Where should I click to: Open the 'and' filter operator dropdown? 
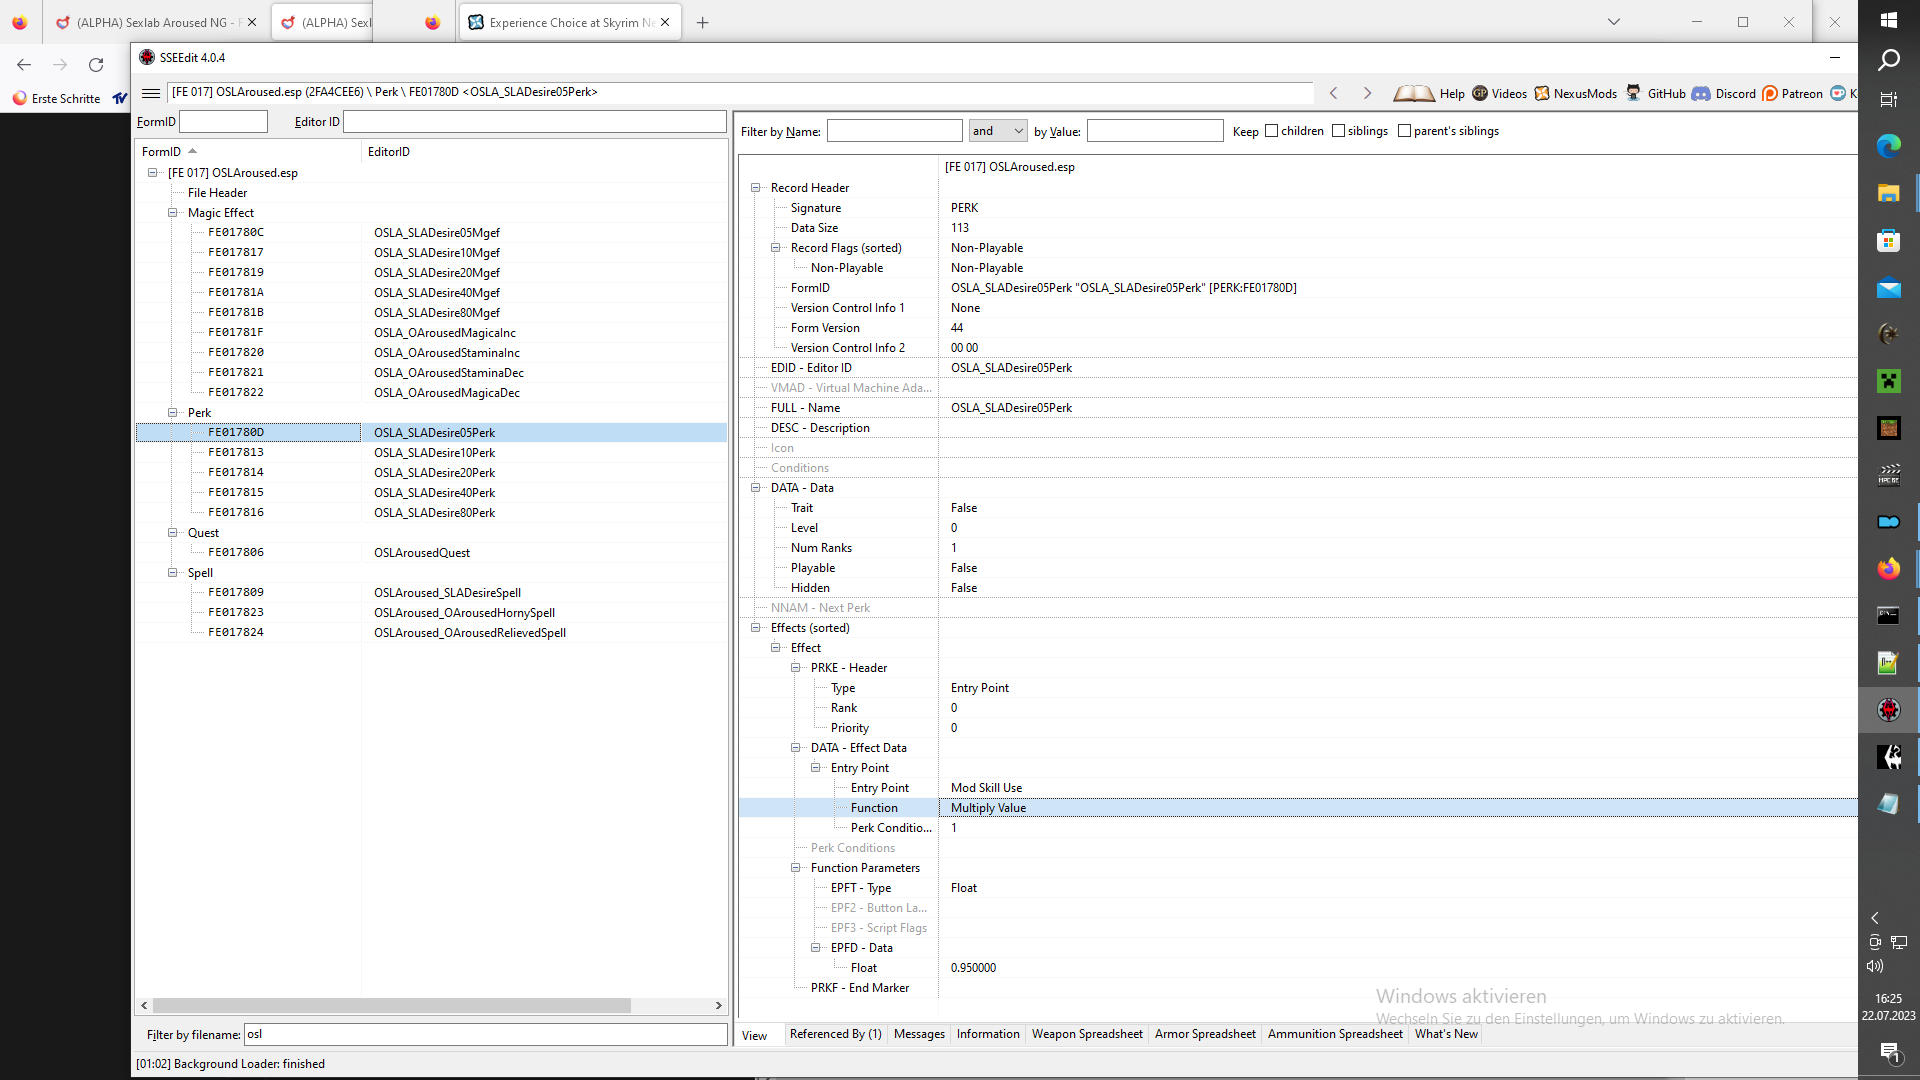click(998, 131)
